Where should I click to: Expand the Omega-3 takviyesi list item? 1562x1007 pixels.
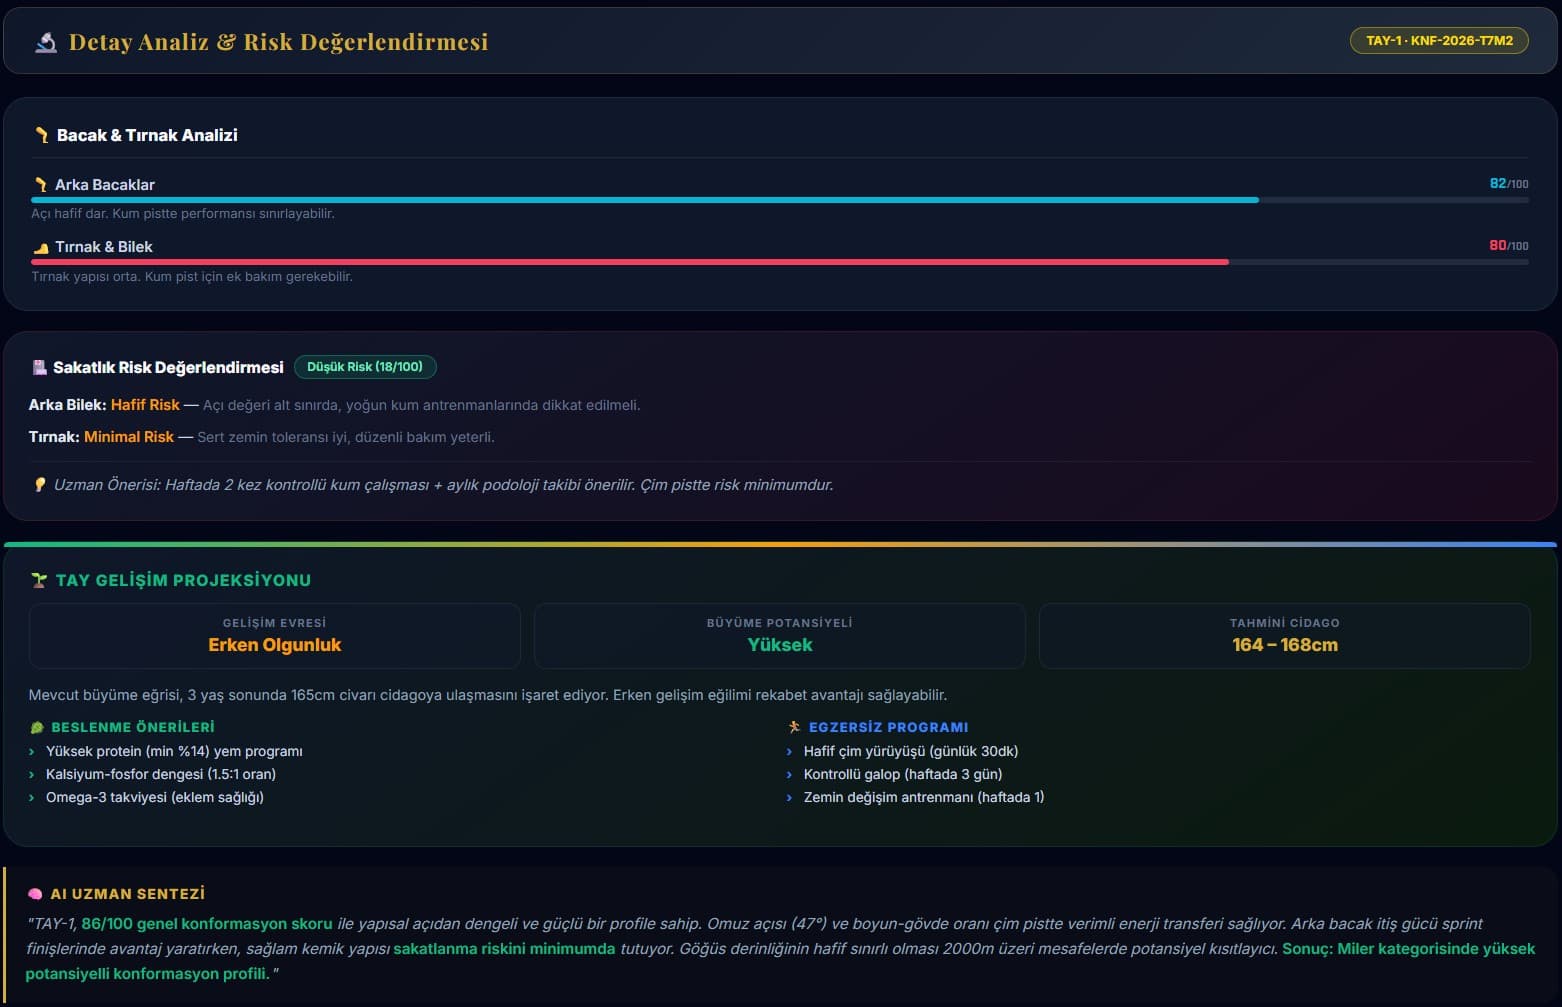(154, 797)
